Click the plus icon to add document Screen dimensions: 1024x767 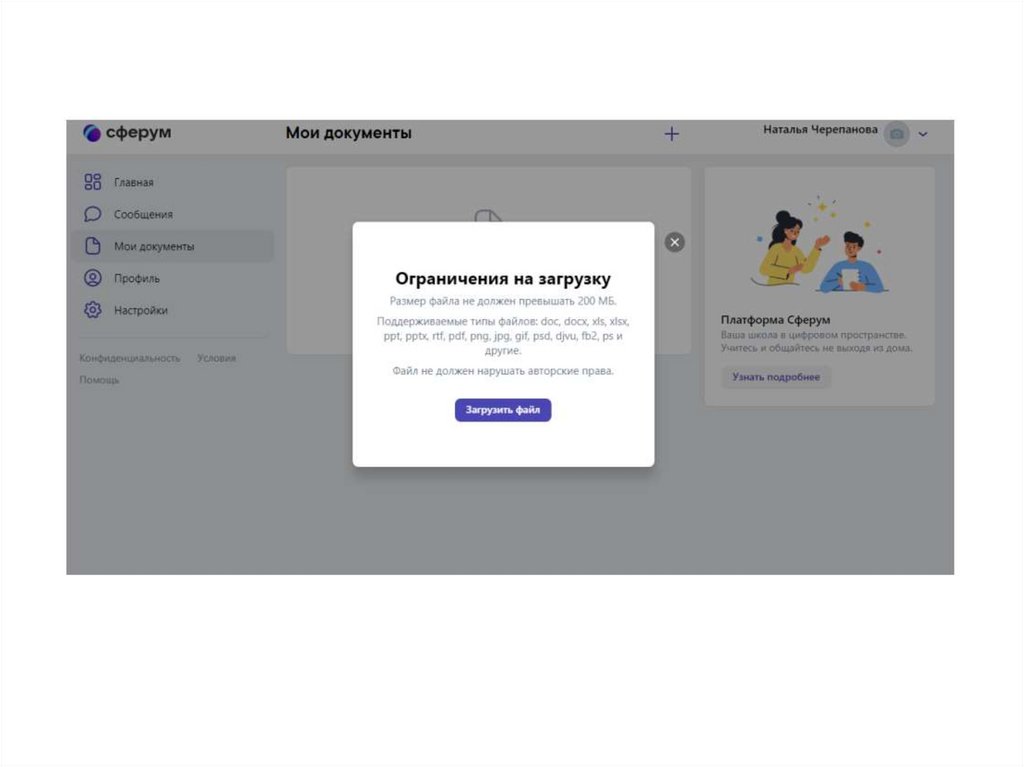[671, 134]
